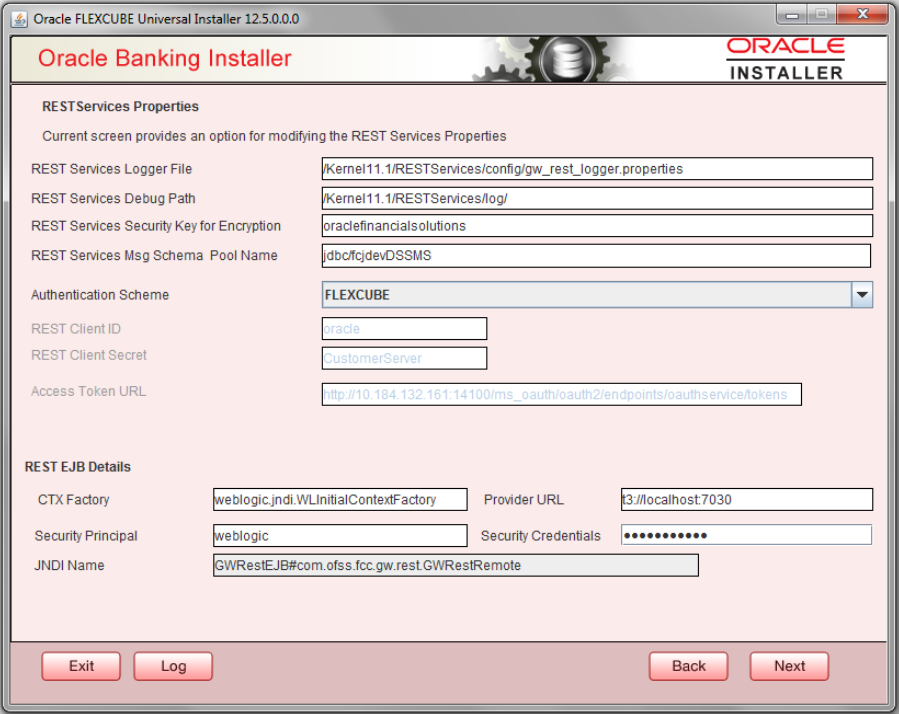Click the 'REST Services Logger File' label
Viewport: 899px width, 714px height.
(x=111, y=169)
